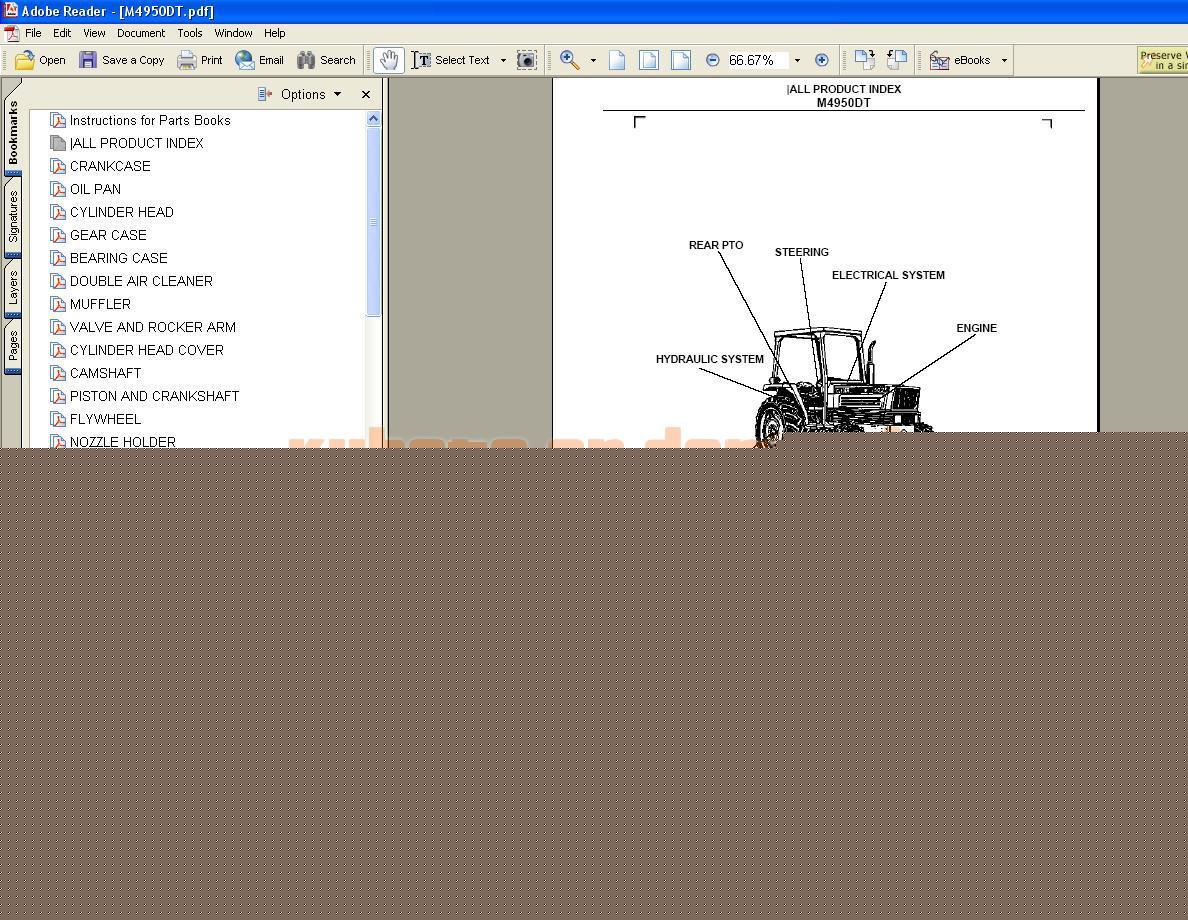This screenshot has height=920, width=1188.
Task: Open the Help menu
Action: point(274,33)
